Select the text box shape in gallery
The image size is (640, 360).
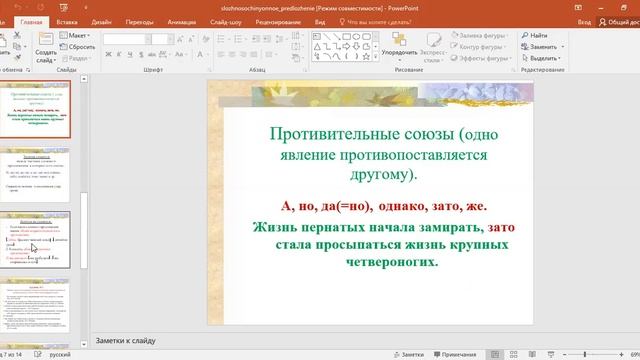(x=317, y=37)
